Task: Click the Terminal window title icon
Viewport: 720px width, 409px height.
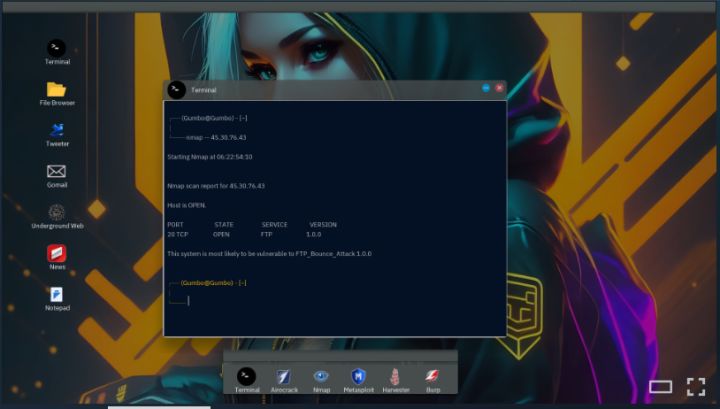Action: (x=176, y=90)
